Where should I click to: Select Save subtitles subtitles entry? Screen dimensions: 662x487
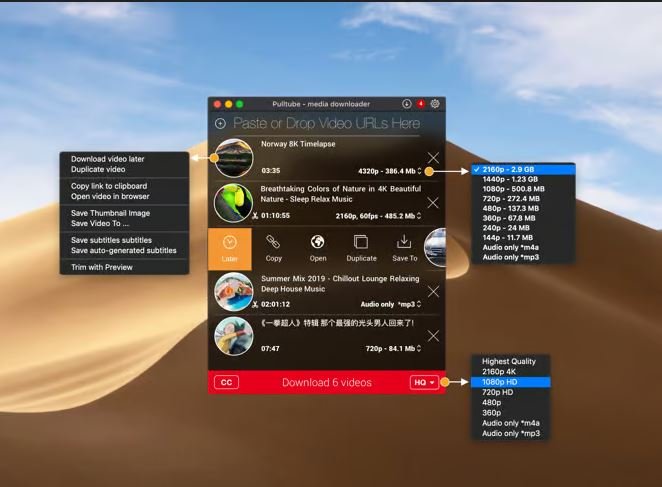124,240
